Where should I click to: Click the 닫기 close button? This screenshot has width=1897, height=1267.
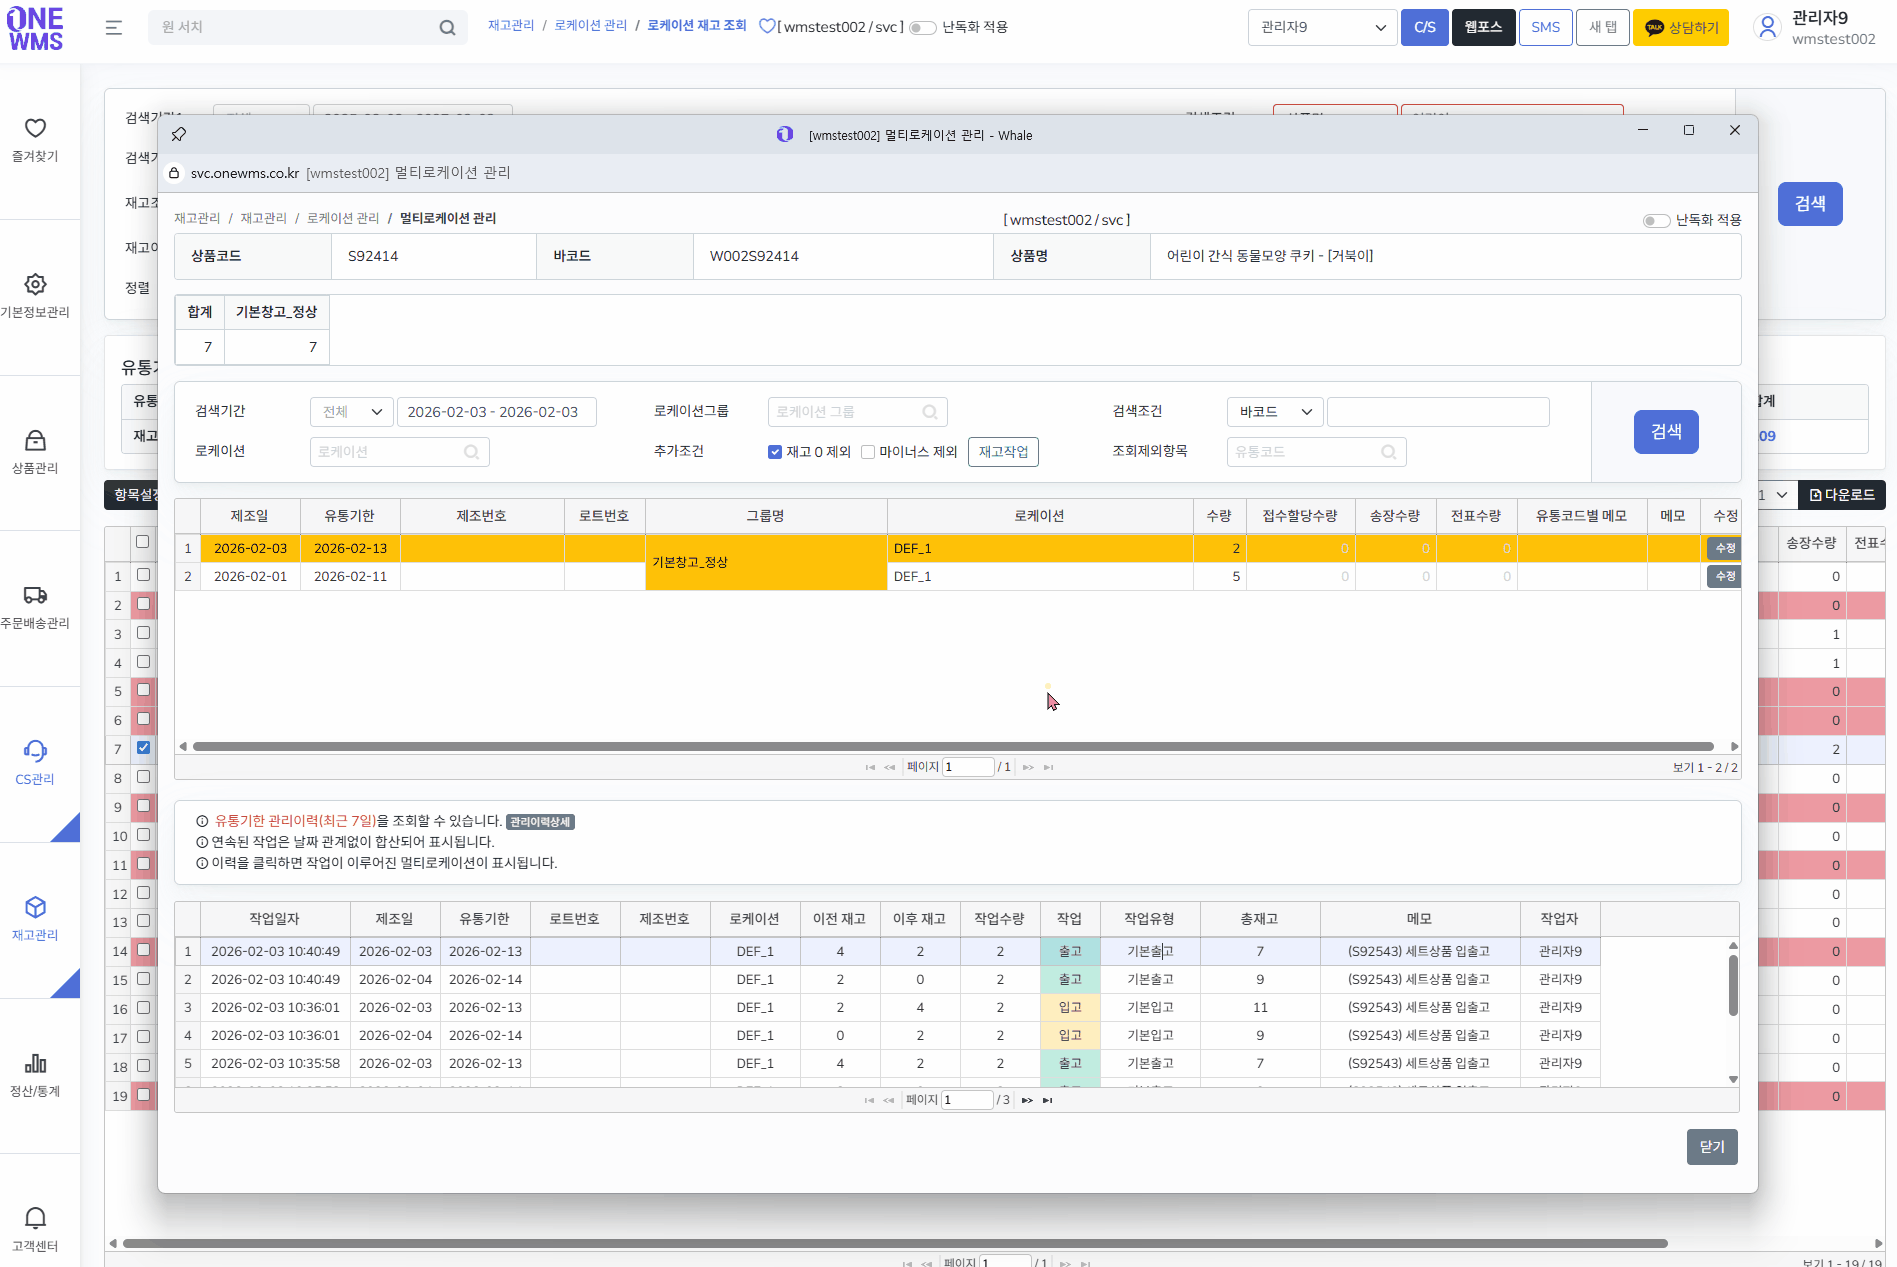click(1712, 1147)
